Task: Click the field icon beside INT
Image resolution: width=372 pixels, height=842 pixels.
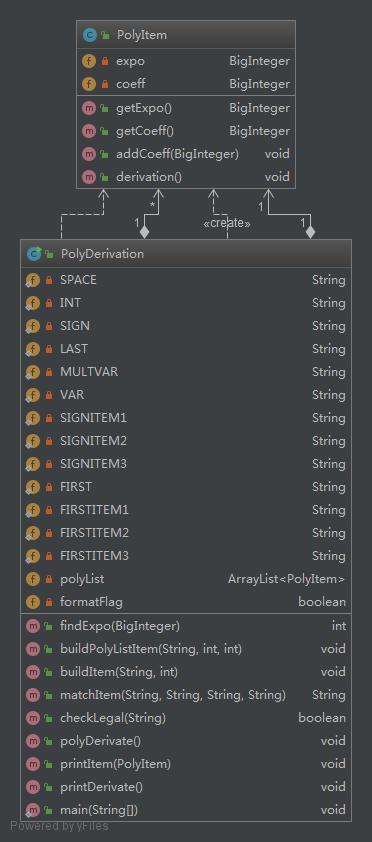Action: coord(32,303)
